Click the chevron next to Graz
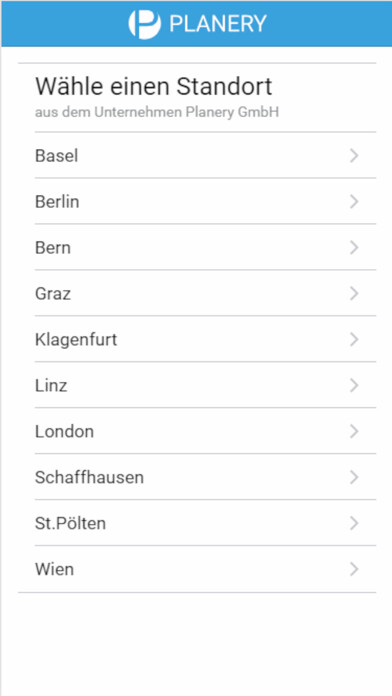This screenshot has width=392, height=696. tap(354, 293)
